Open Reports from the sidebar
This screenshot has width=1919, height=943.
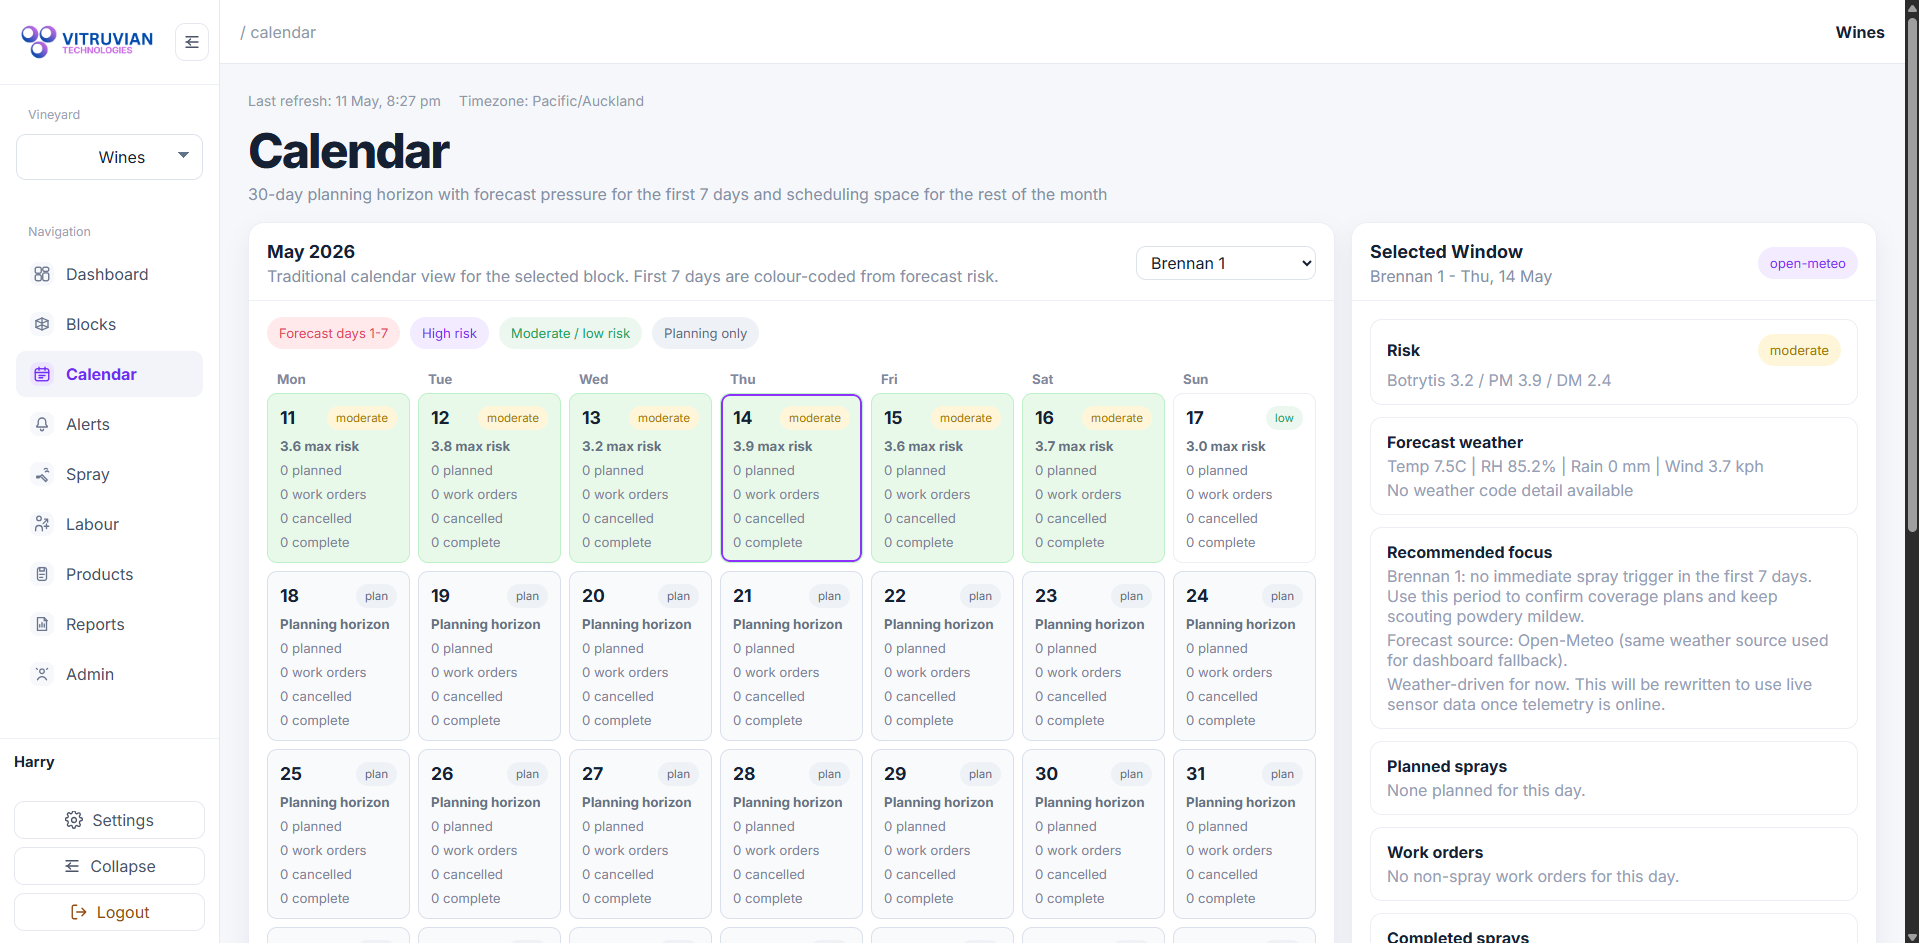pos(109,624)
